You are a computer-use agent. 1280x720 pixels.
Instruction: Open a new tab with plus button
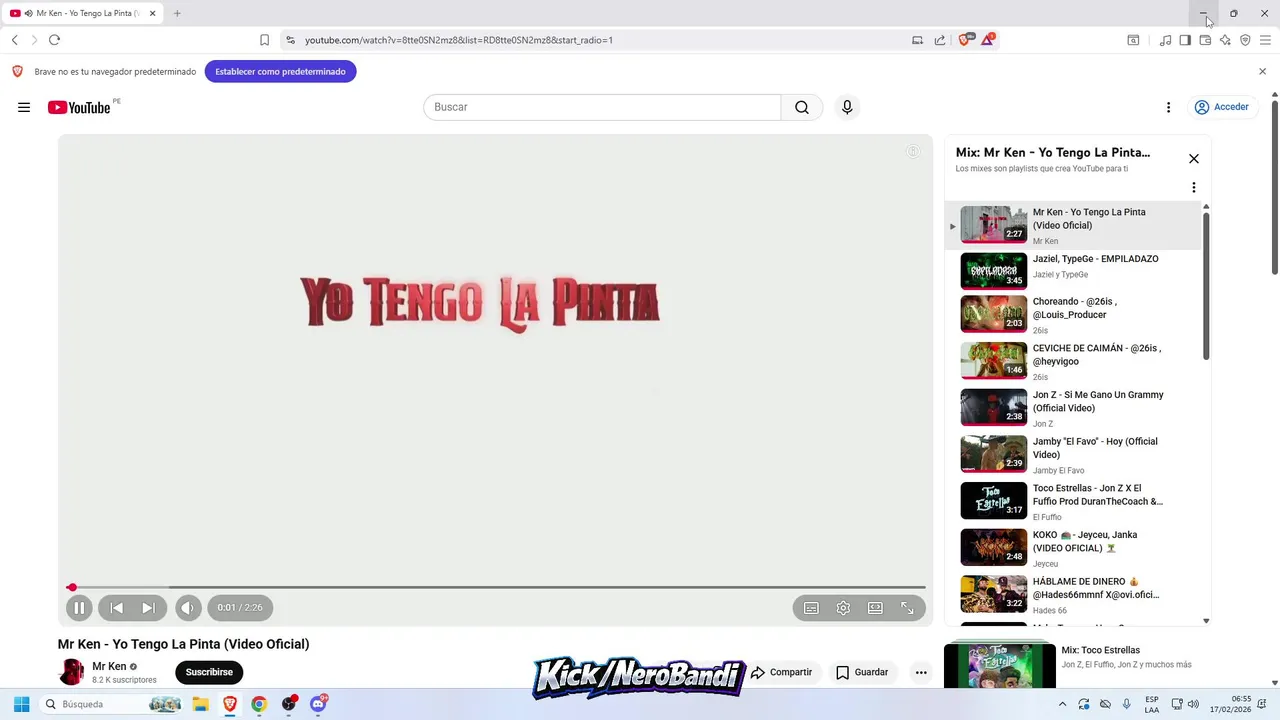(177, 13)
